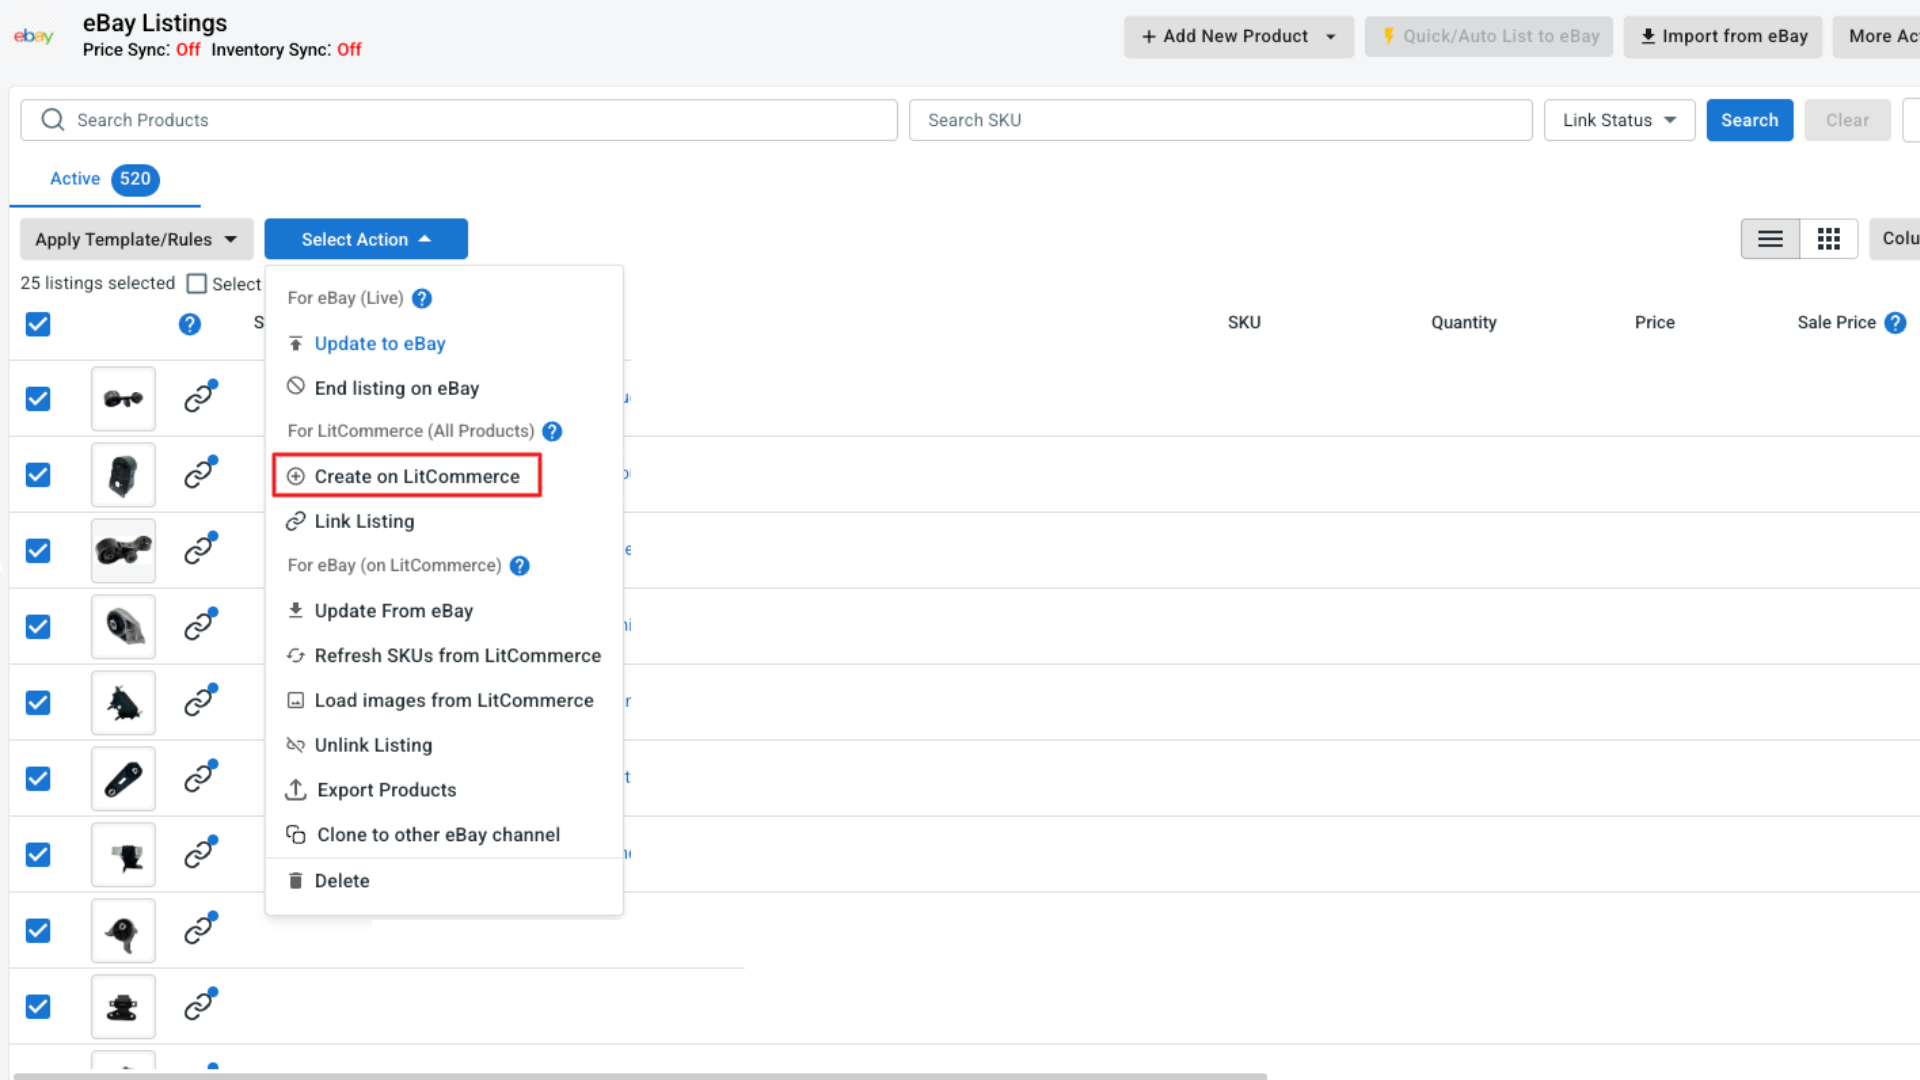Screen dimensions: 1920x1080
Task: Uncheck the fifth product row checkbox
Action: (x=38, y=703)
